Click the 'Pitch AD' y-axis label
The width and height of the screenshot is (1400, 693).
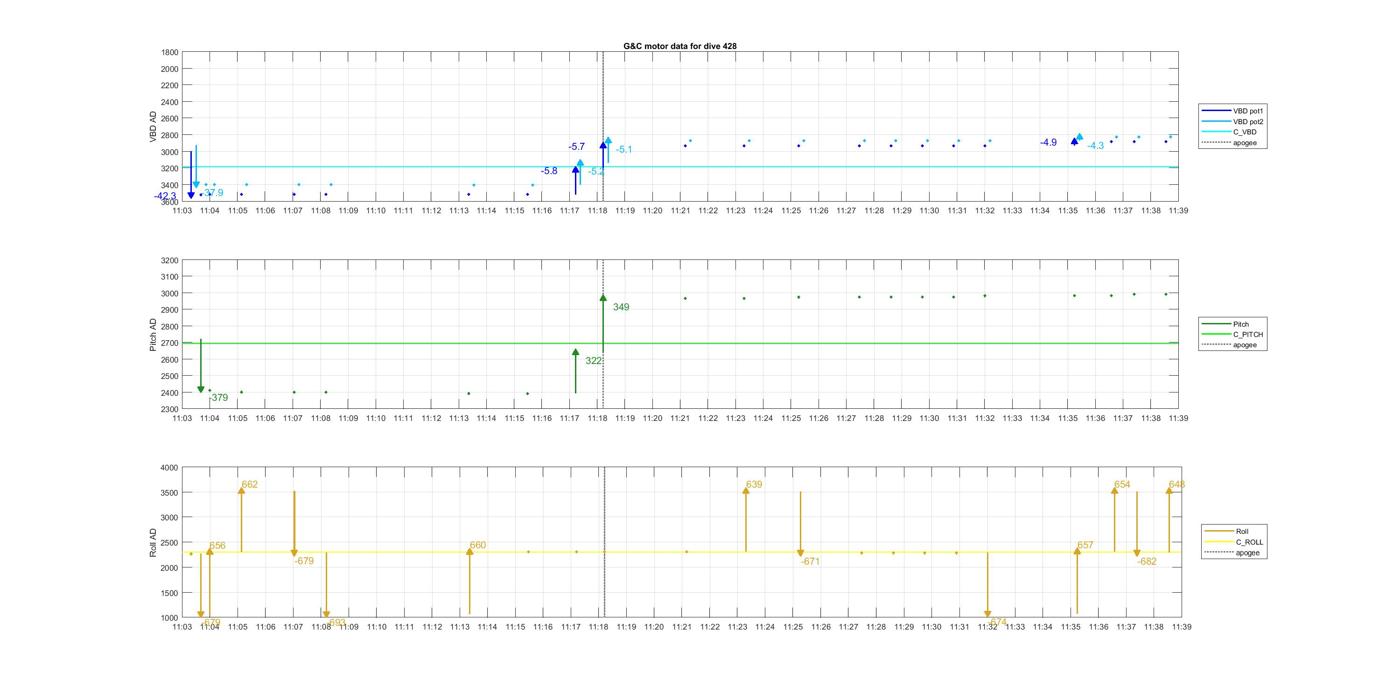click(153, 334)
